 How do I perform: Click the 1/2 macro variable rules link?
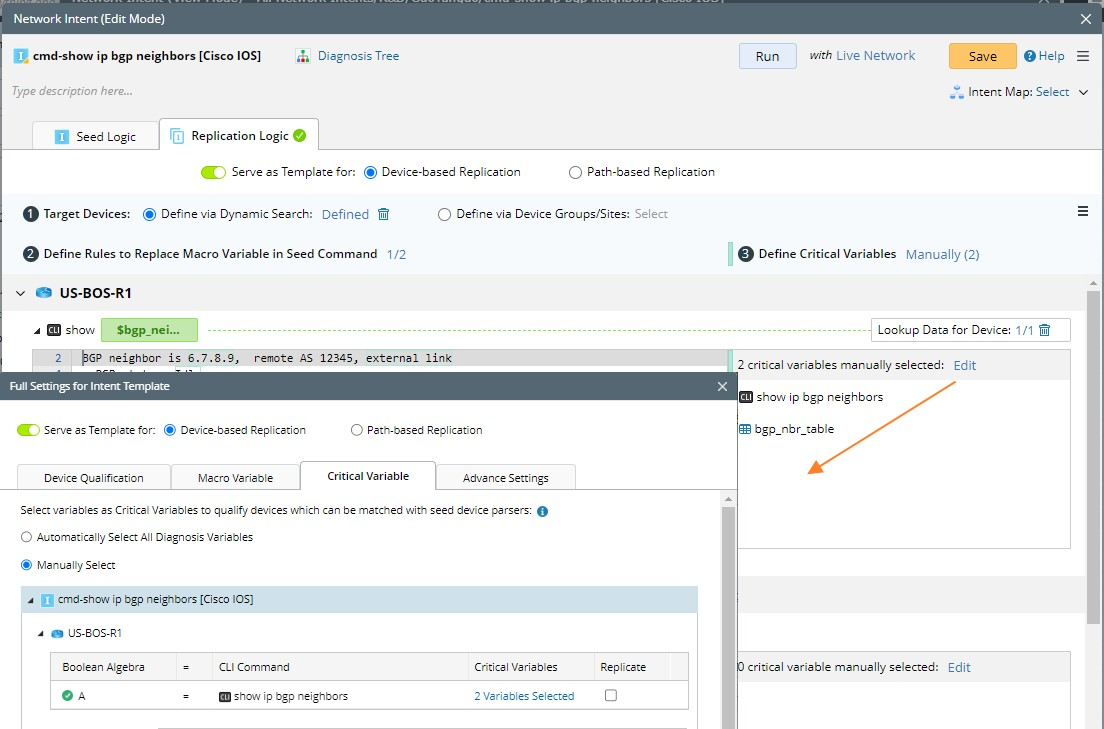(x=396, y=254)
